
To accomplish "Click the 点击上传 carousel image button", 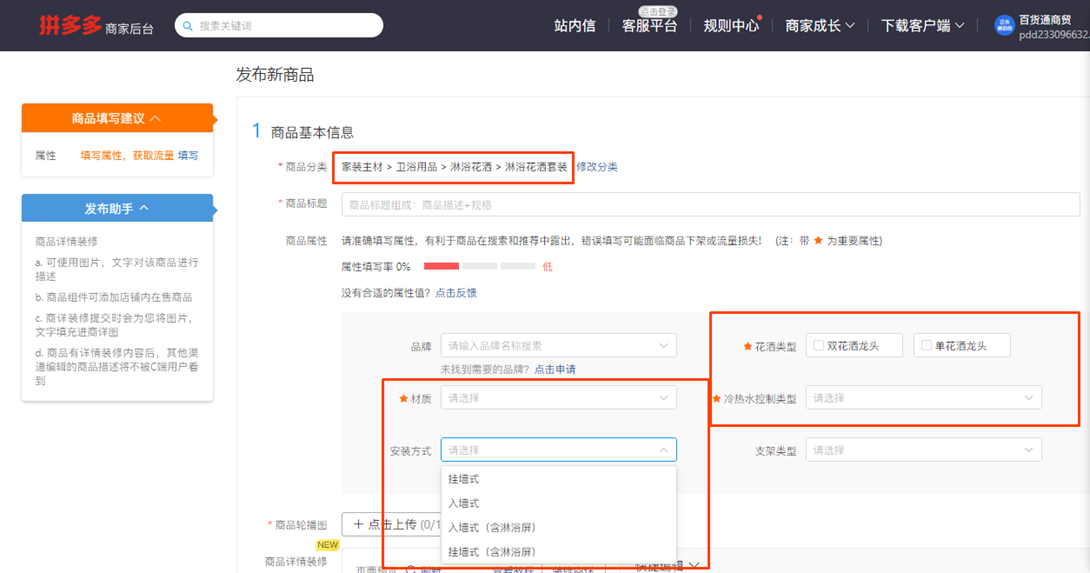I will [x=392, y=524].
